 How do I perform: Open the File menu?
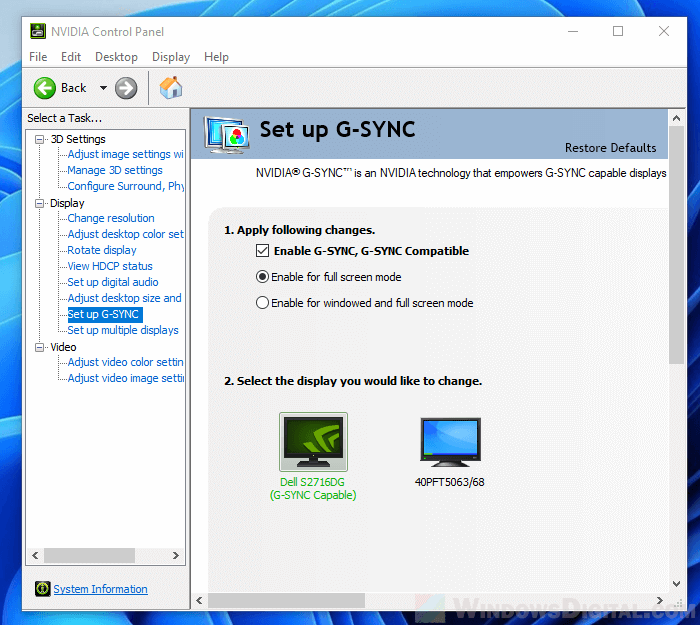(x=38, y=57)
